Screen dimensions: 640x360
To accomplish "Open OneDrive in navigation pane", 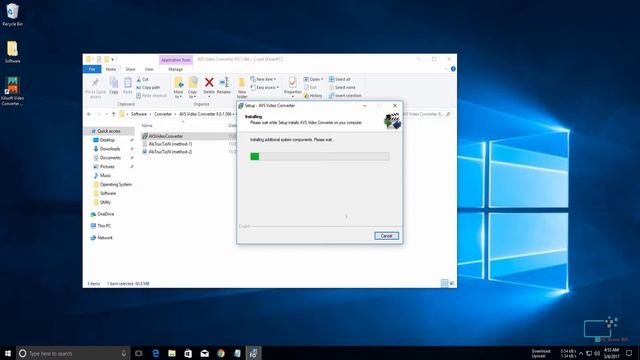I will [x=106, y=214].
